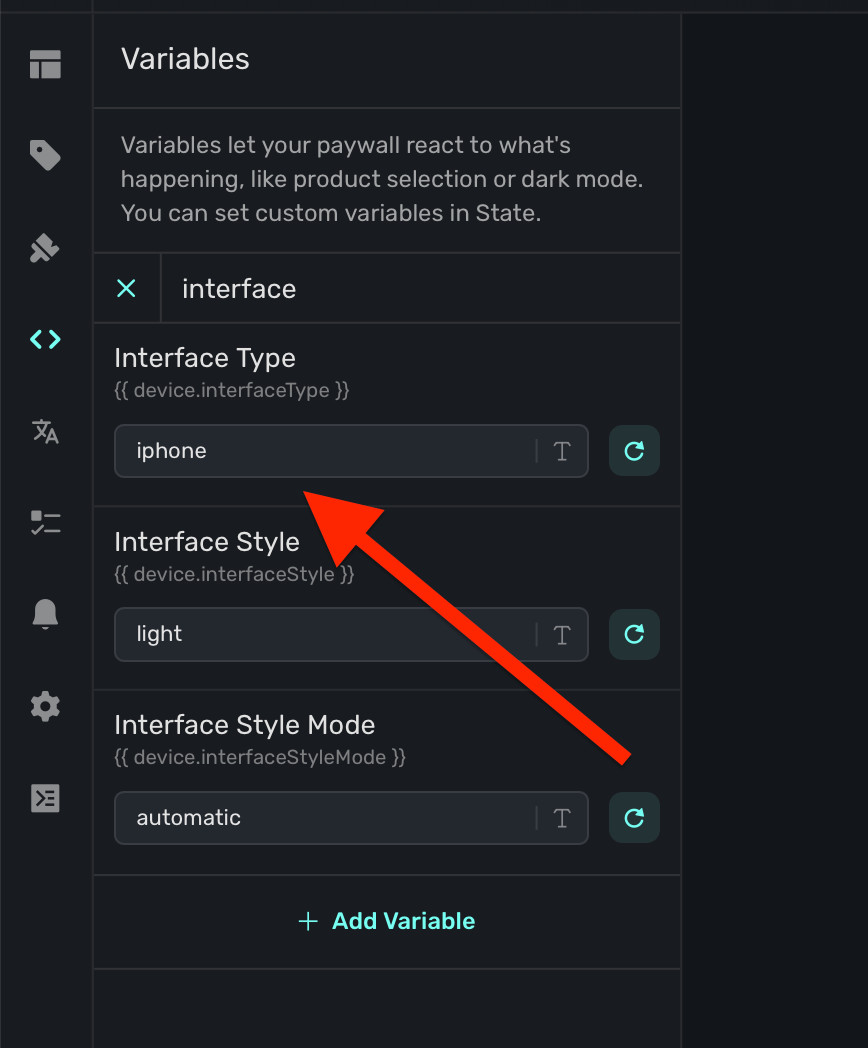Image resolution: width=868 pixels, height=1048 pixels.
Task: Click the Interface Style Mode automatic field
Action: point(351,818)
